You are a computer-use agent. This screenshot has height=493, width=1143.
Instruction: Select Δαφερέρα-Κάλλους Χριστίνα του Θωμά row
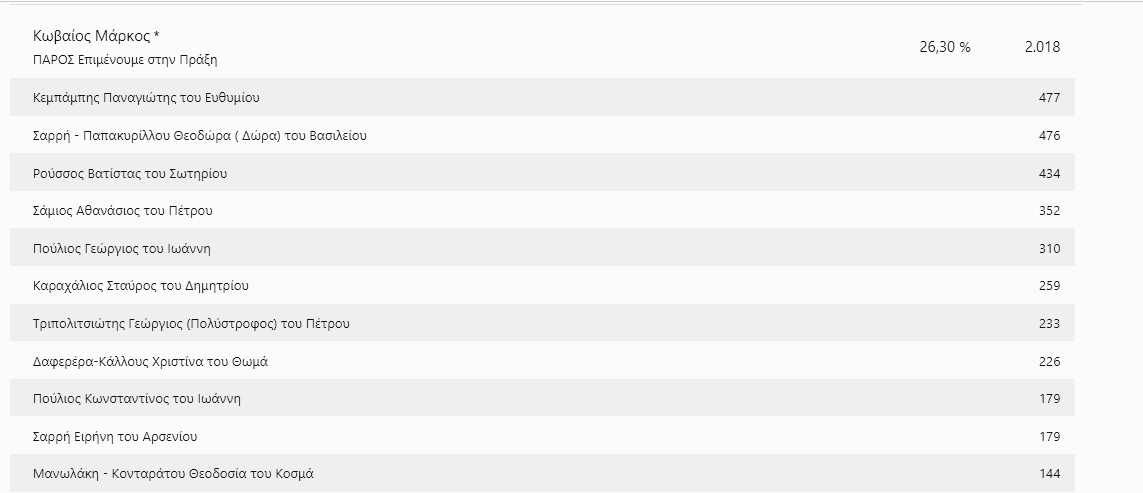tap(150, 362)
